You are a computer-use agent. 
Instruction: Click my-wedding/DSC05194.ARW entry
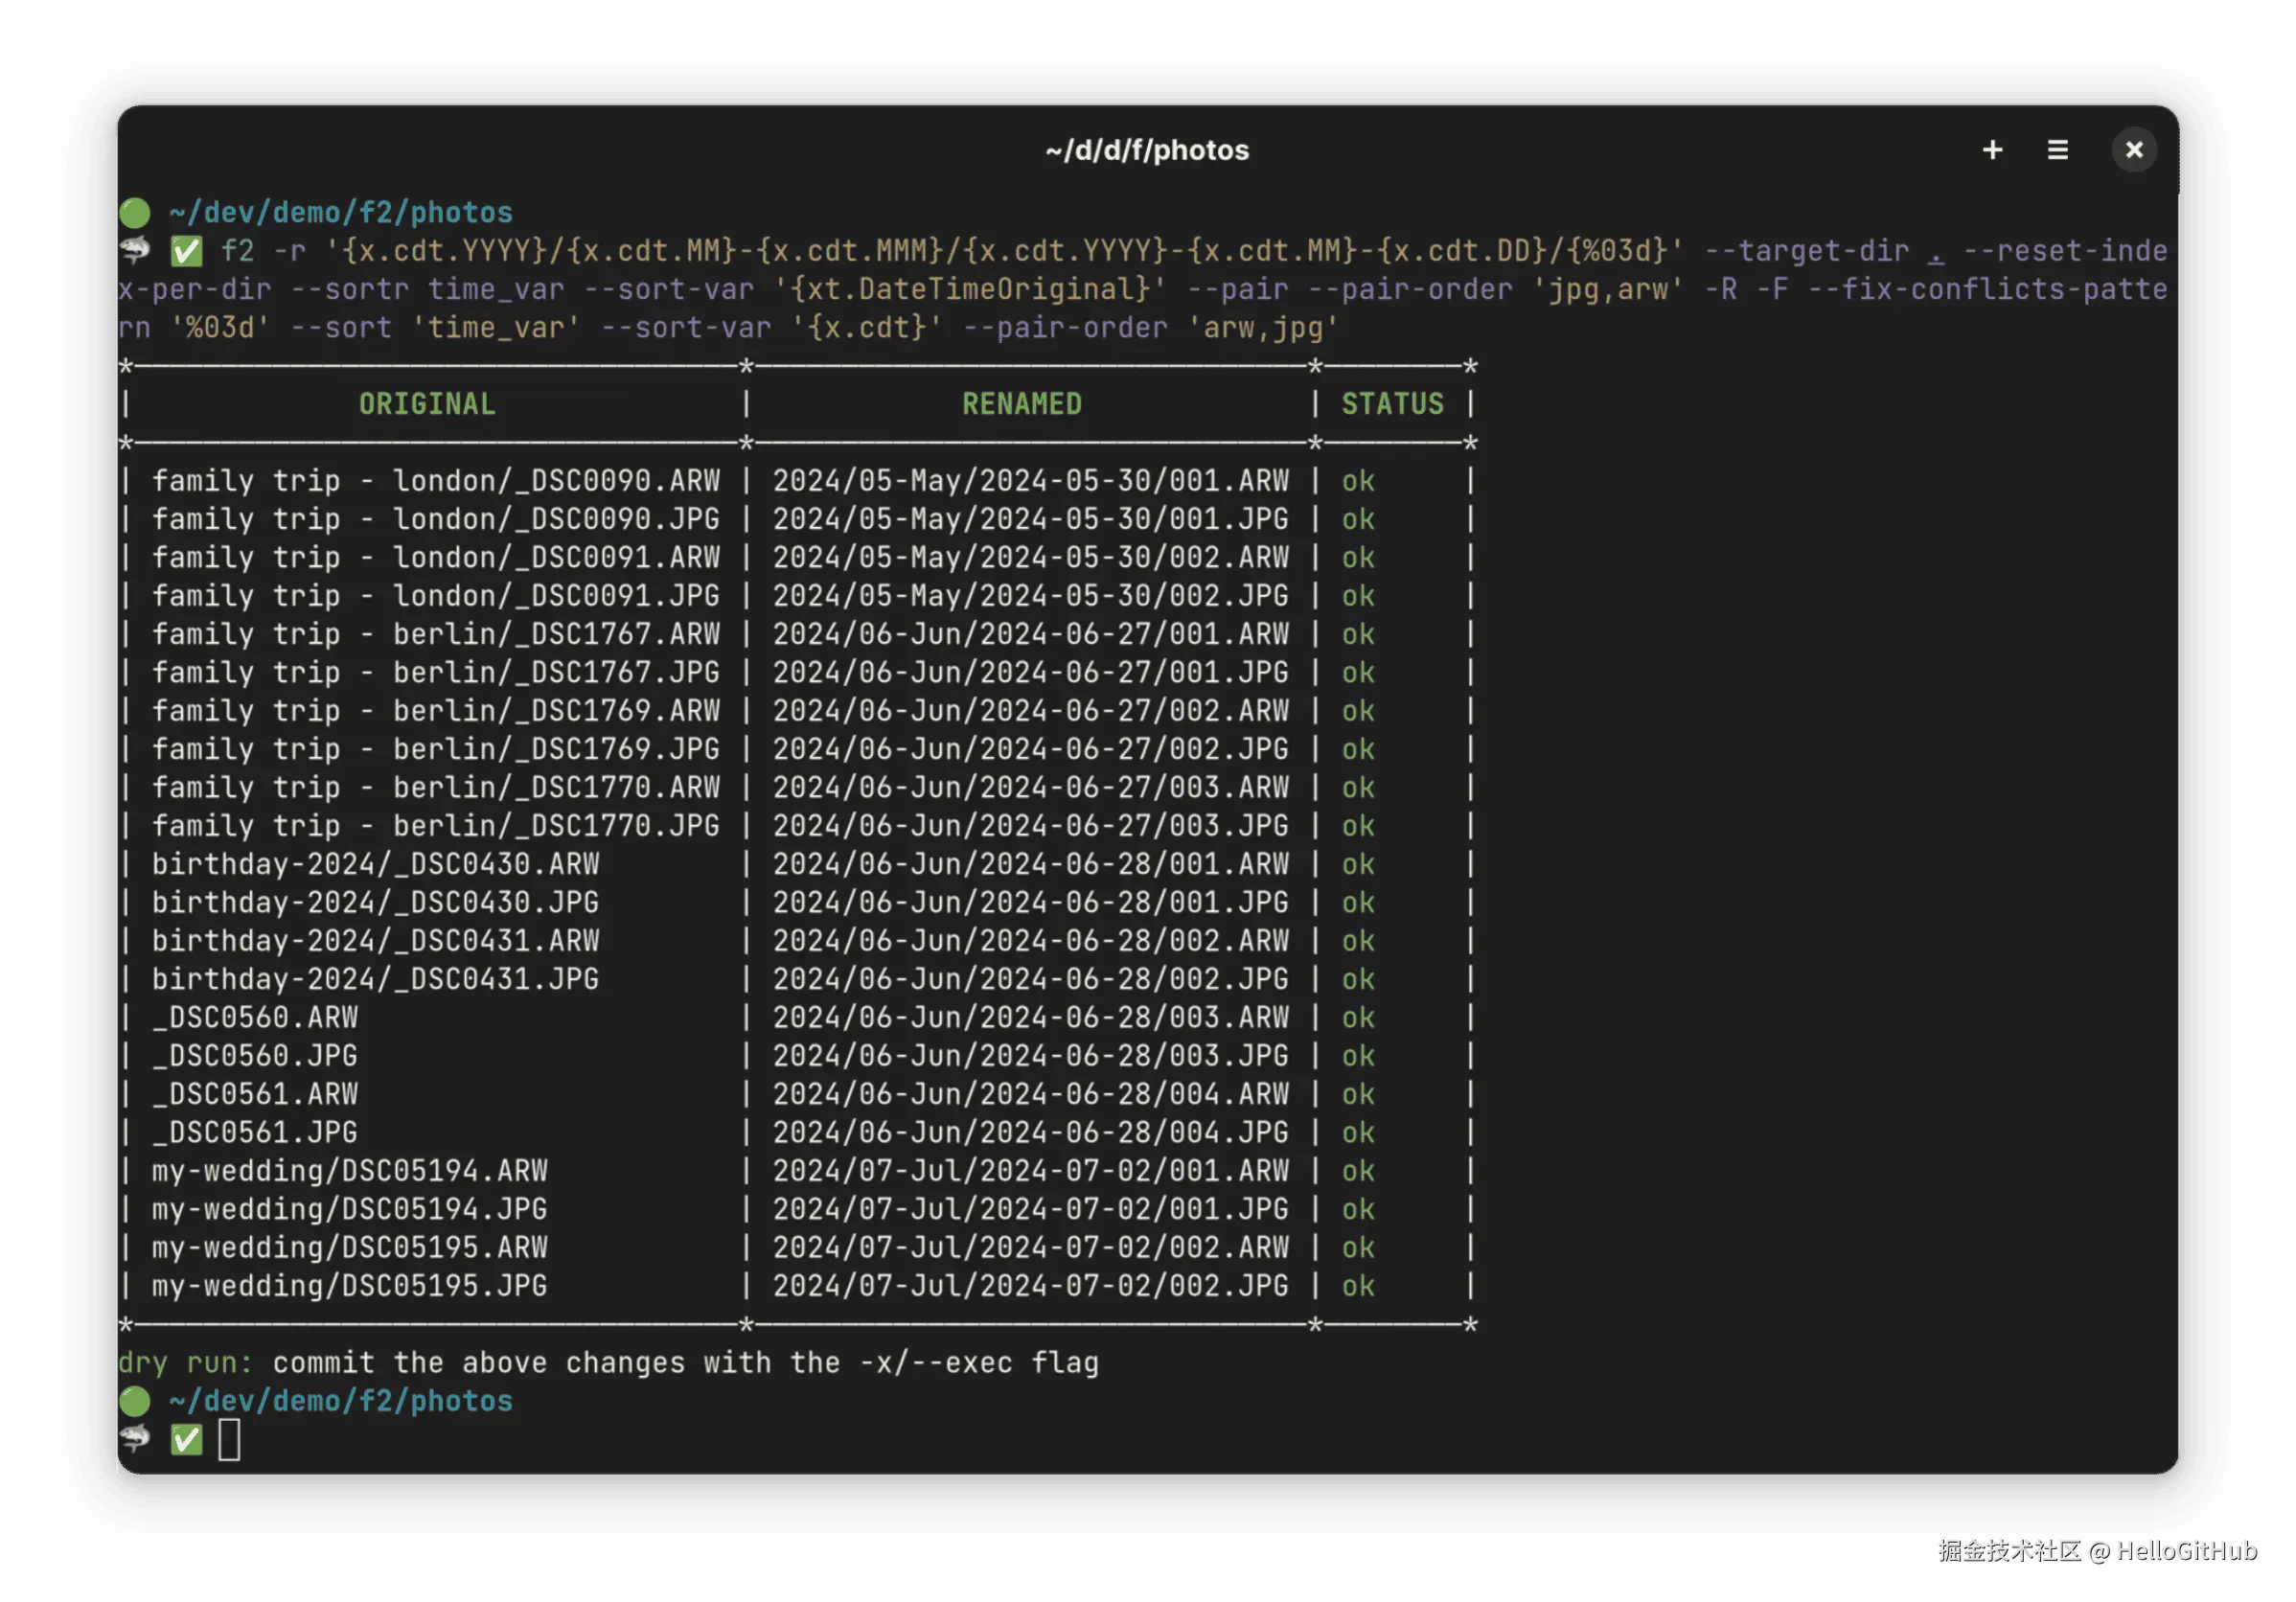[x=349, y=1171]
